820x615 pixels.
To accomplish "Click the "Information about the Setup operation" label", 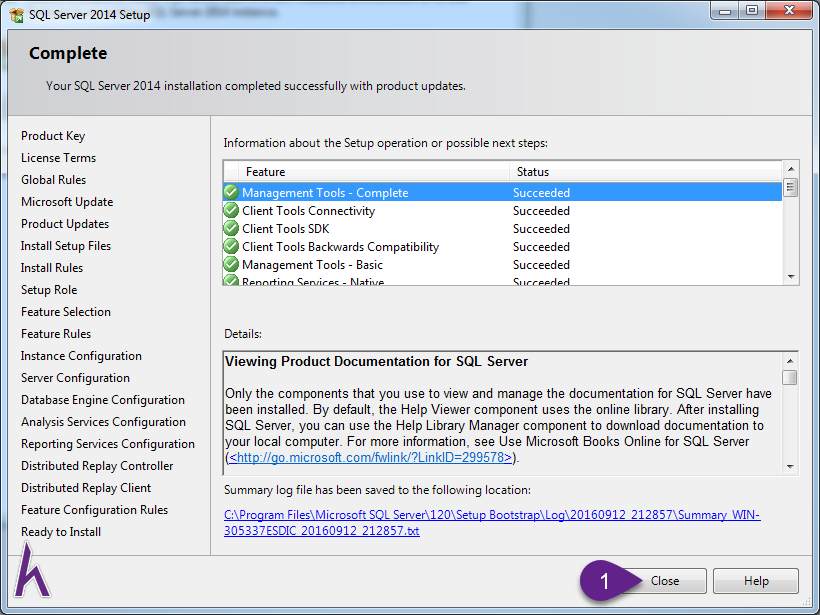I will click(x=385, y=143).
